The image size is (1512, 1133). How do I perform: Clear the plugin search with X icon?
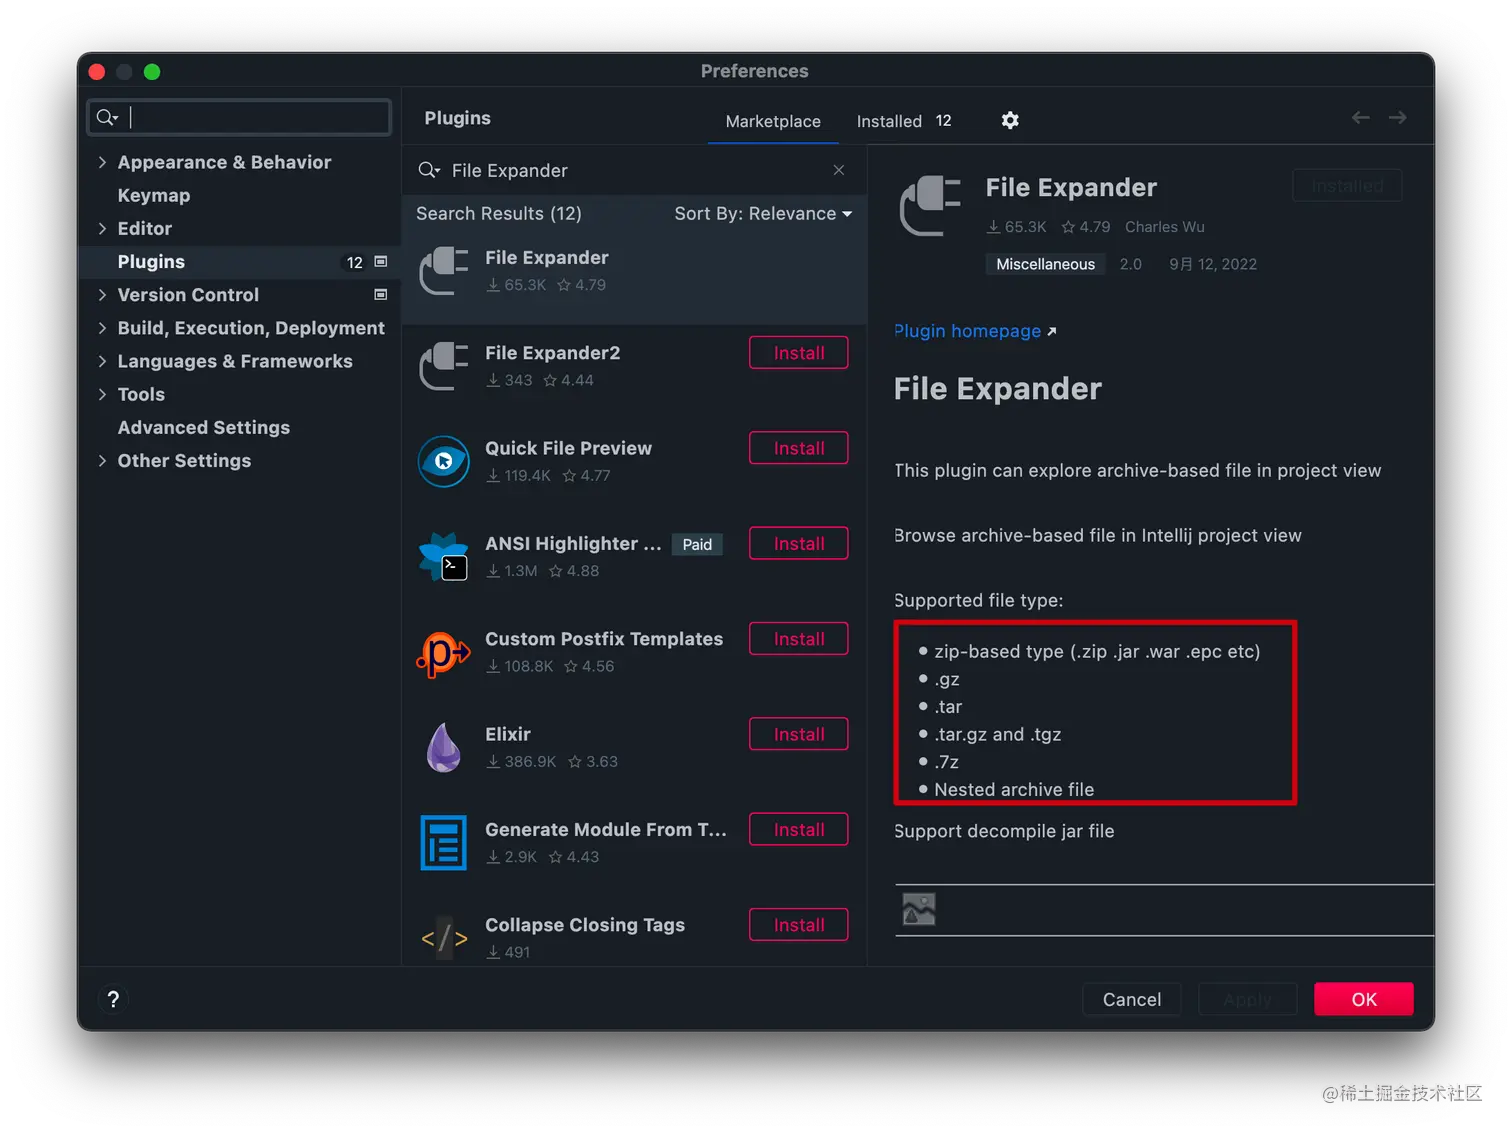click(x=839, y=170)
